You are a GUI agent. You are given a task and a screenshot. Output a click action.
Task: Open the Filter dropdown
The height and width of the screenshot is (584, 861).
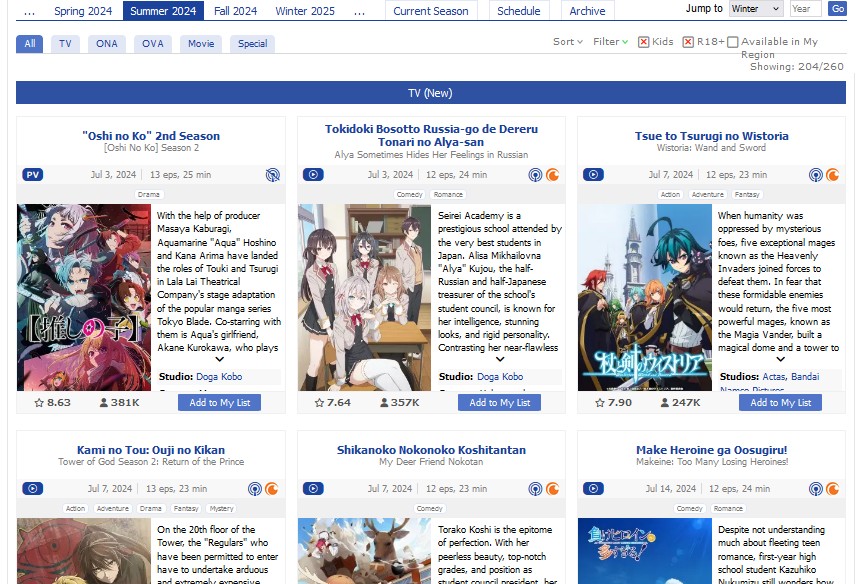point(610,42)
